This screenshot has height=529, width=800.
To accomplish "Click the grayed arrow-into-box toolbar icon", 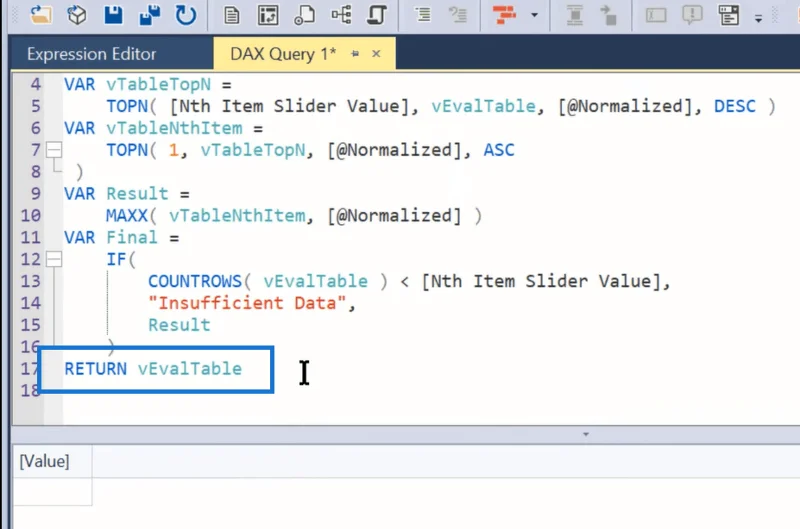I will coord(608,15).
